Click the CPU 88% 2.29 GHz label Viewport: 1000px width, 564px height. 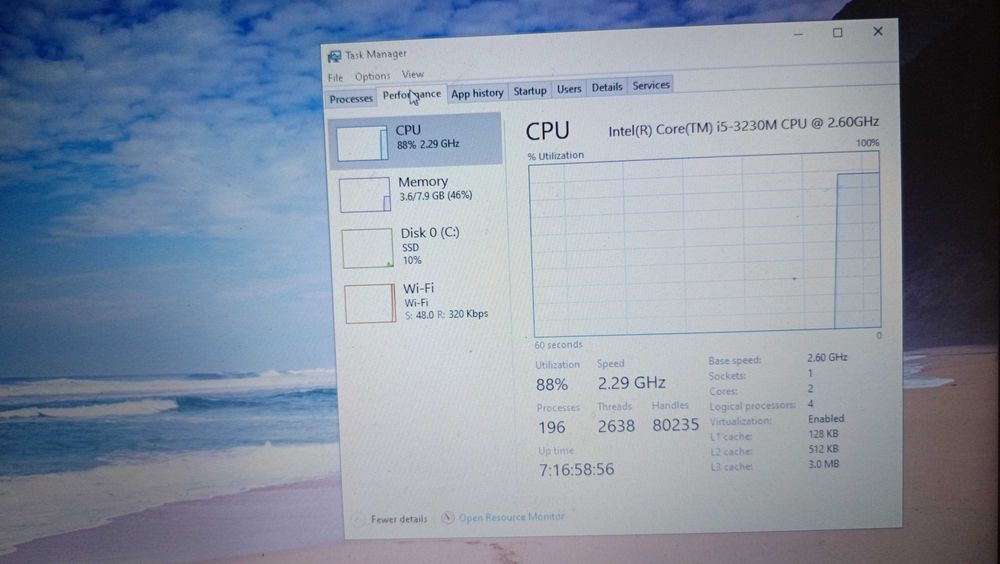427,137
